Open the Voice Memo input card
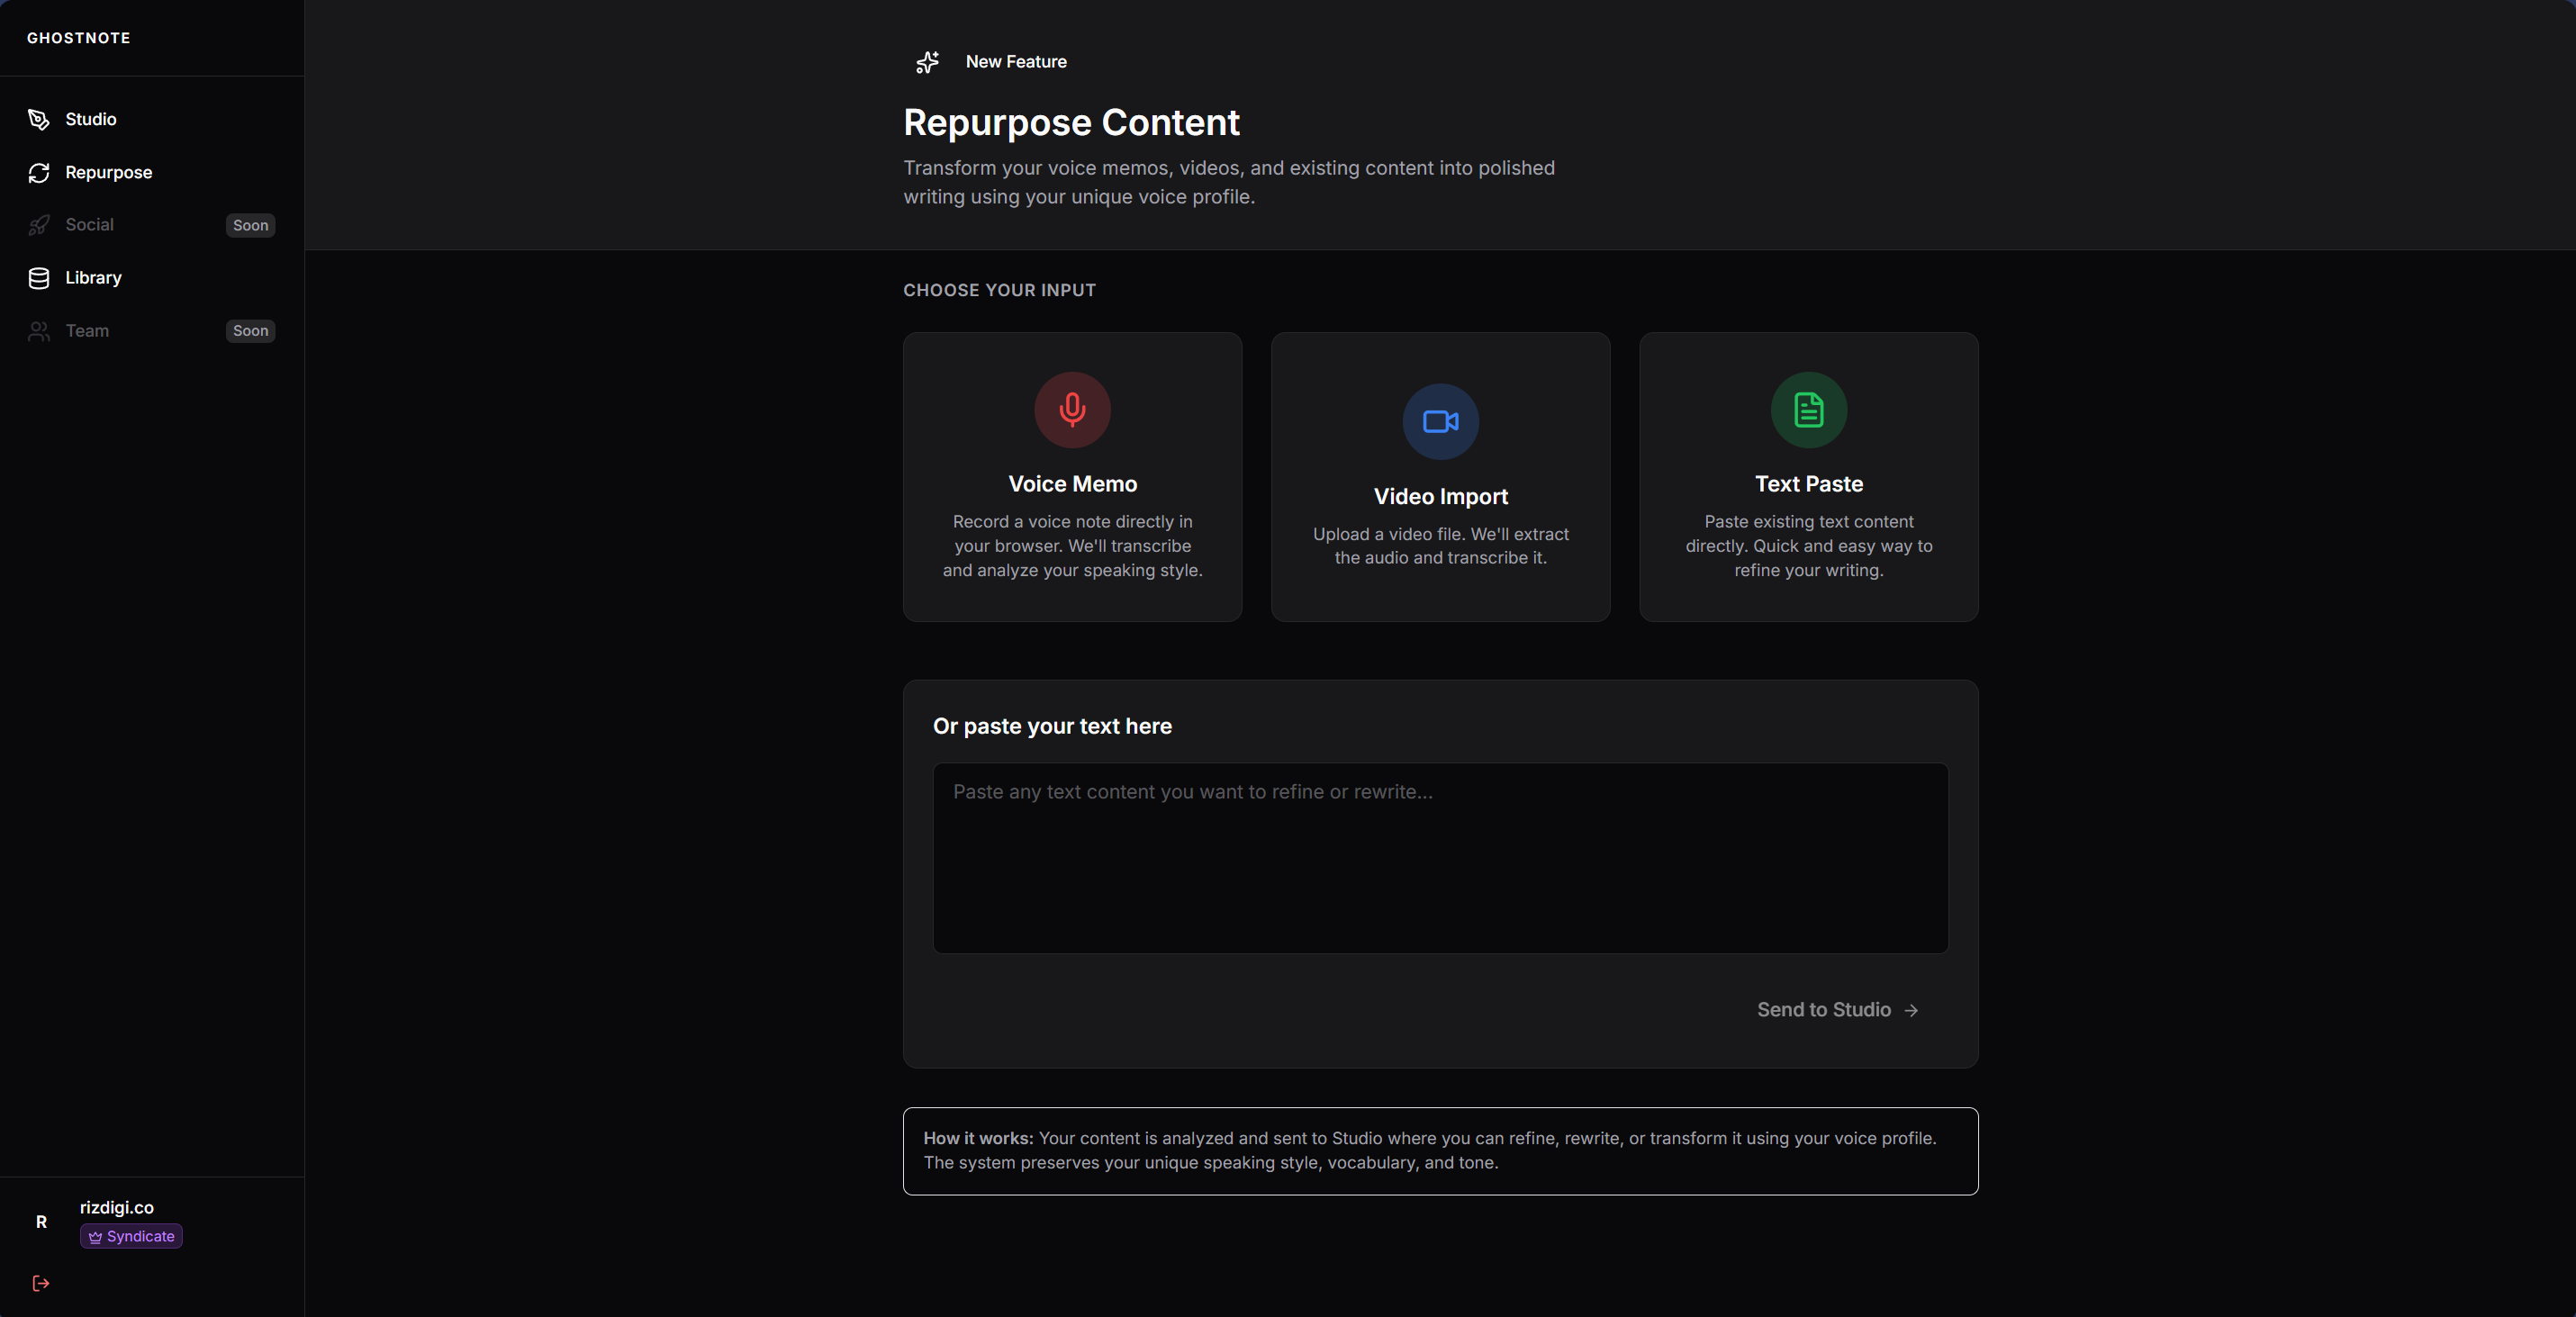This screenshot has width=2576, height=1317. 1072,476
